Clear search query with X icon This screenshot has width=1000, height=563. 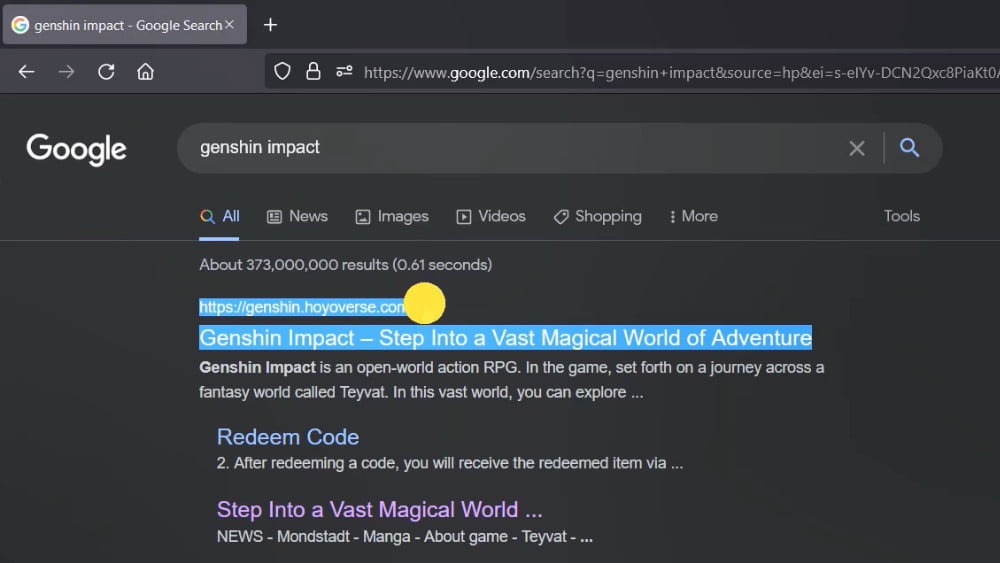[857, 148]
